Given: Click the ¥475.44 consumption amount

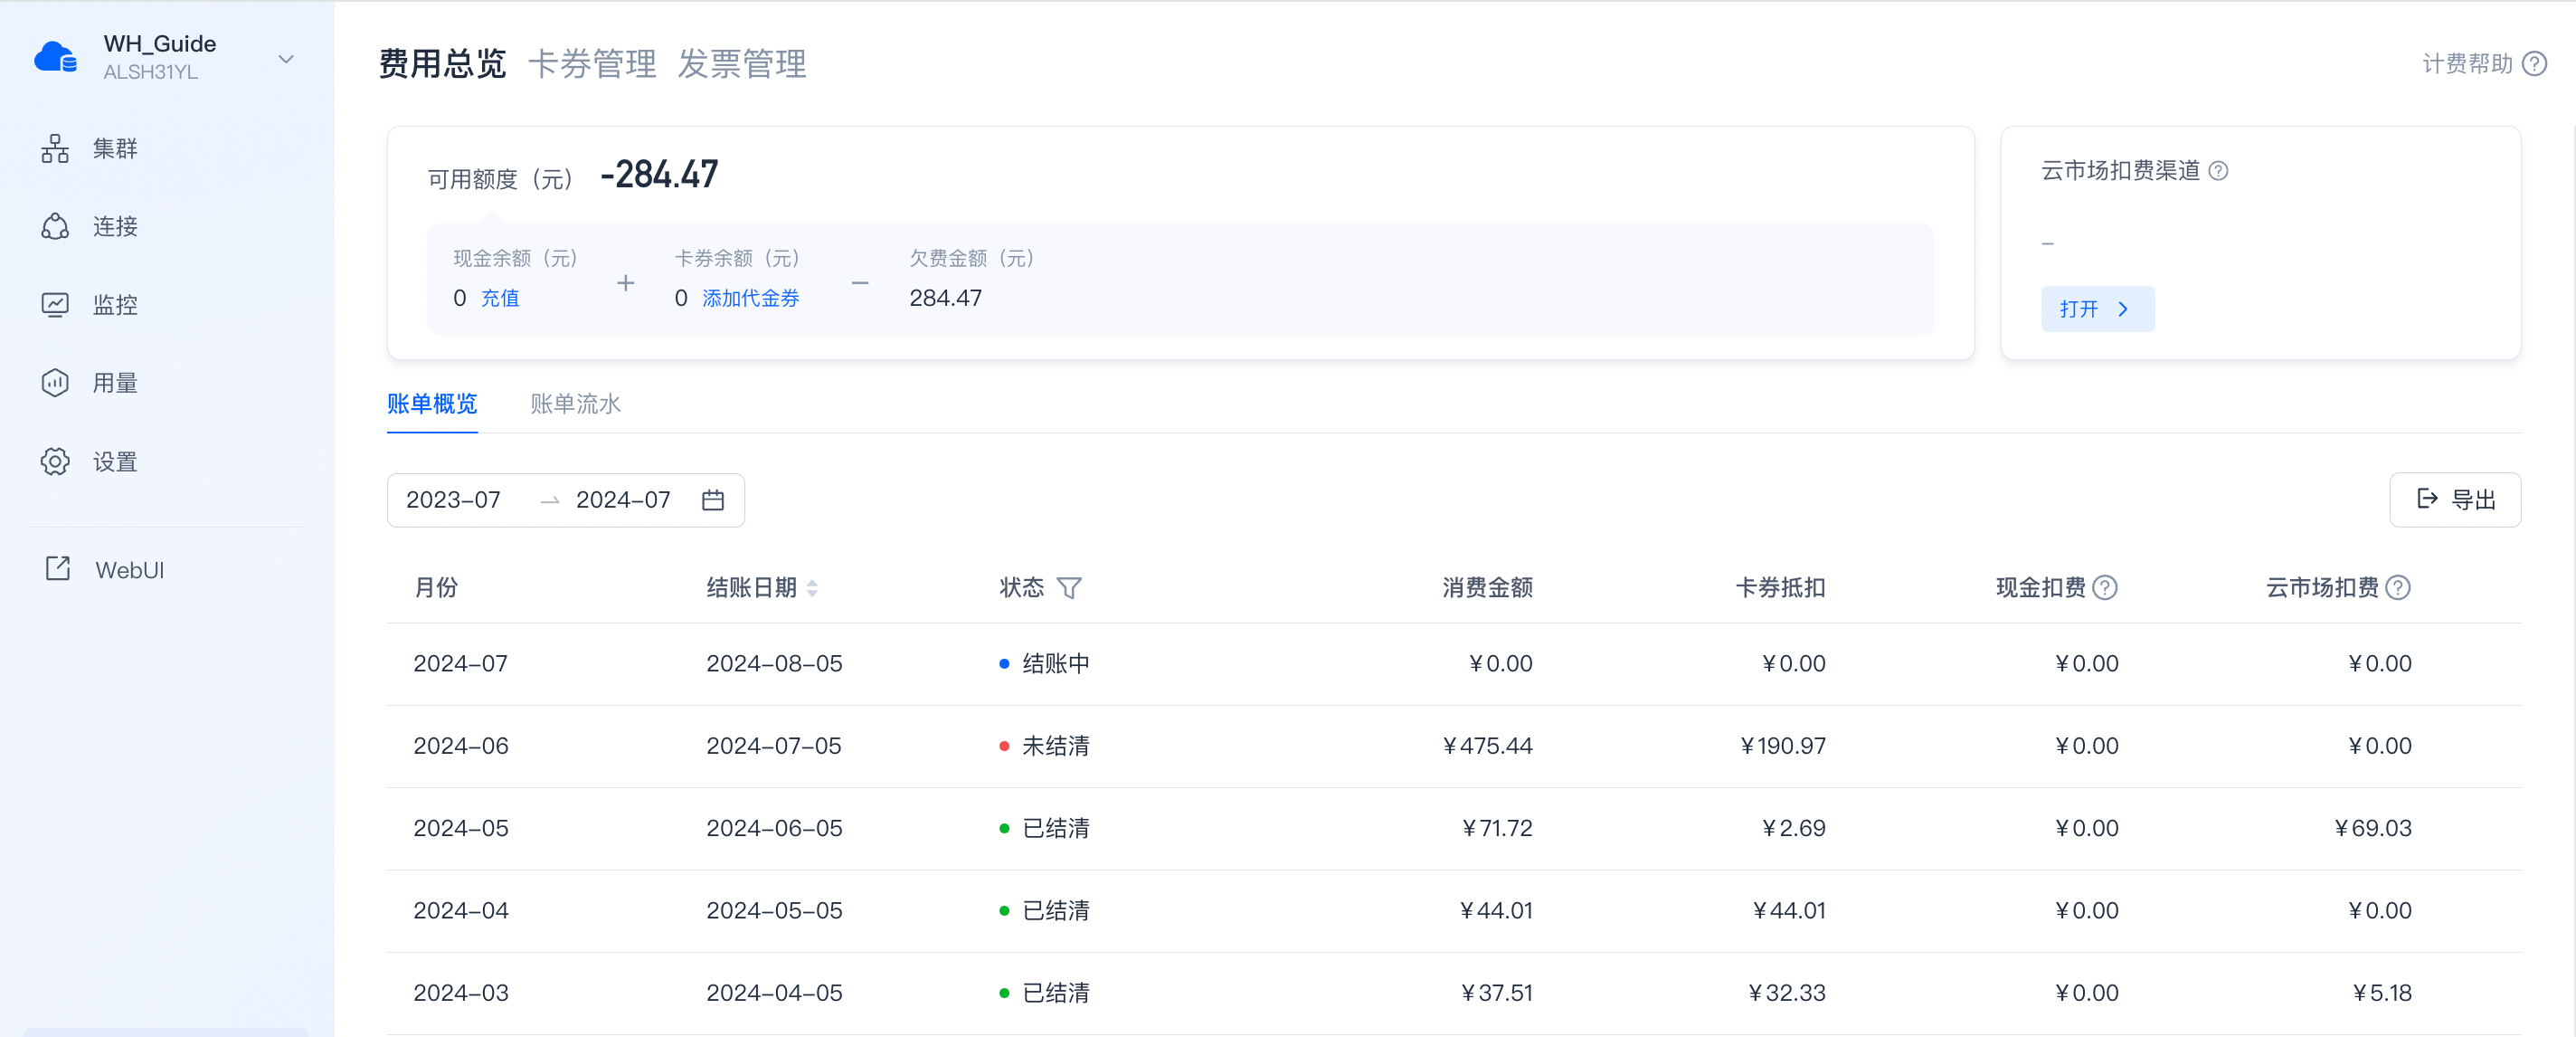Looking at the screenshot, I should point(1487,746).
